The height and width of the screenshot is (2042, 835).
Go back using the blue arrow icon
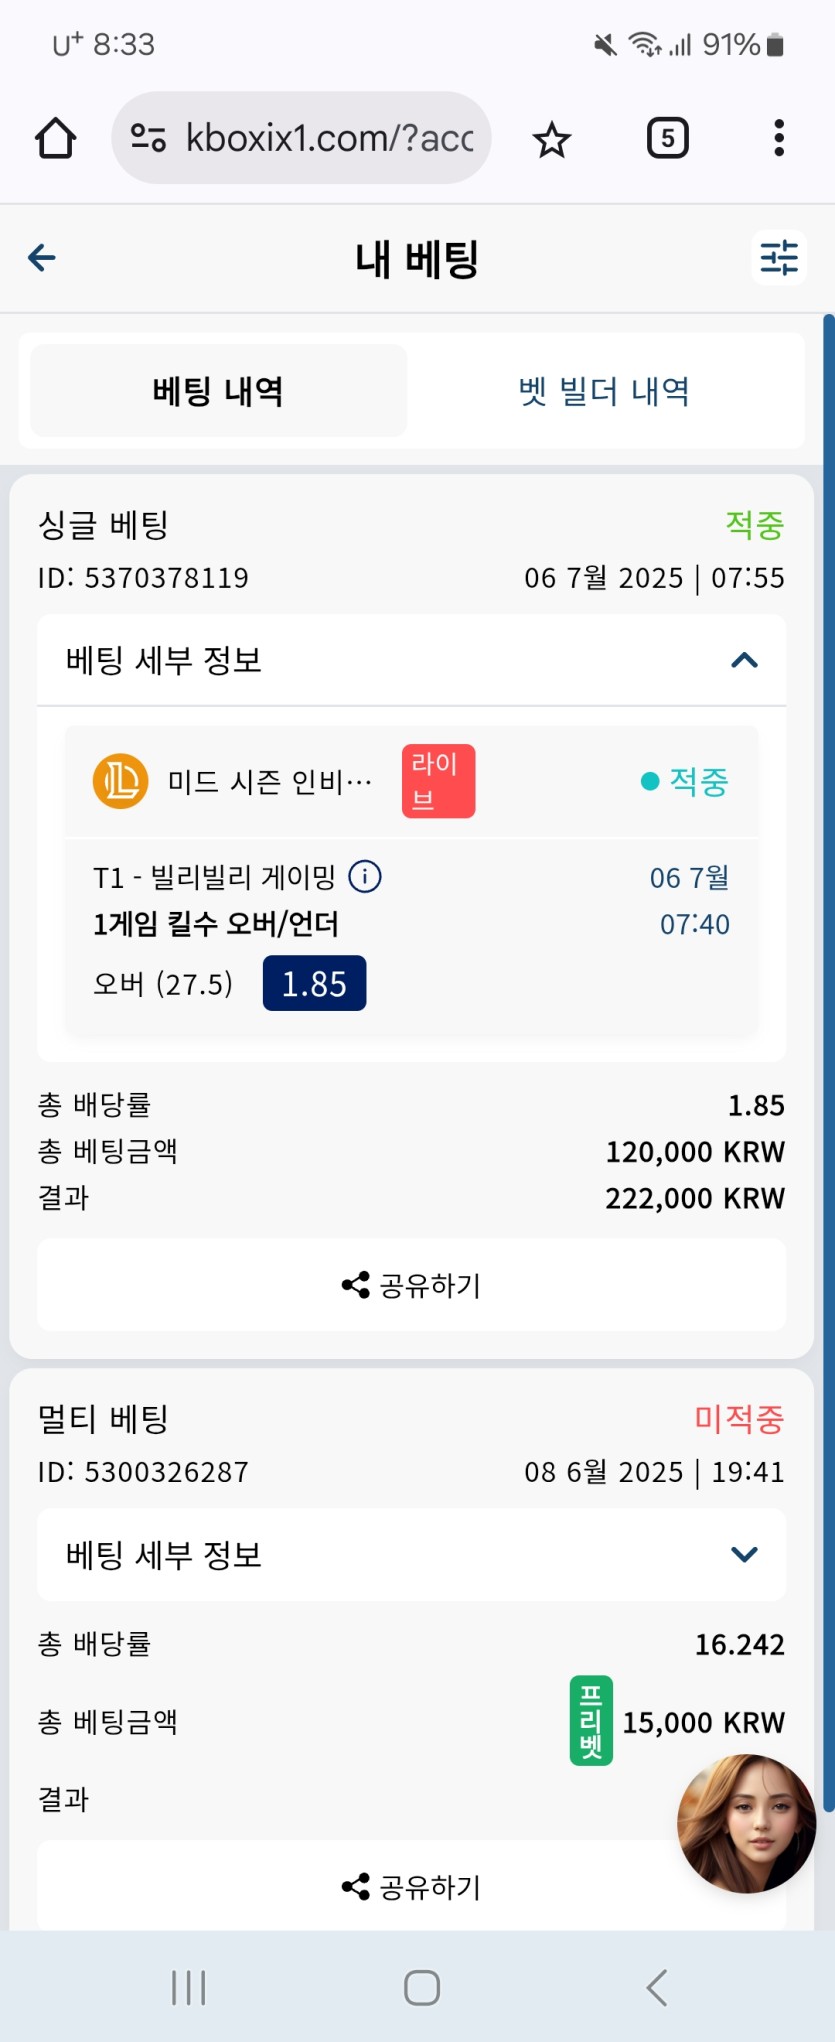[42, 258]
